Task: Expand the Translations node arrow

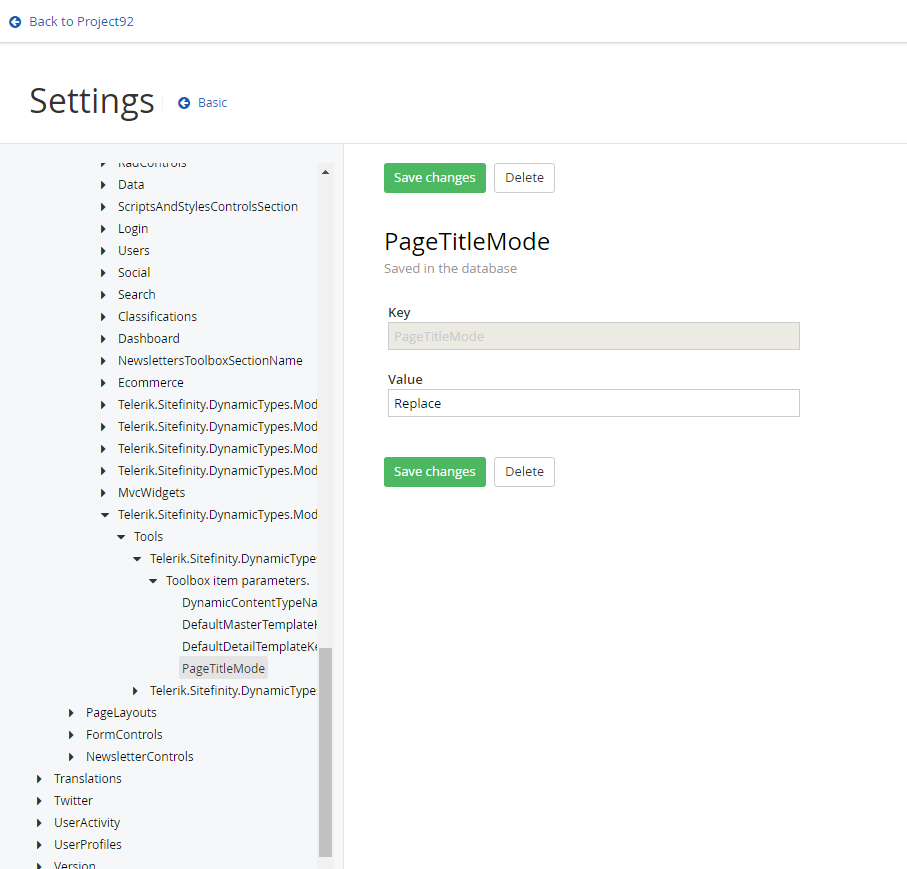Action: click(39, 779)
